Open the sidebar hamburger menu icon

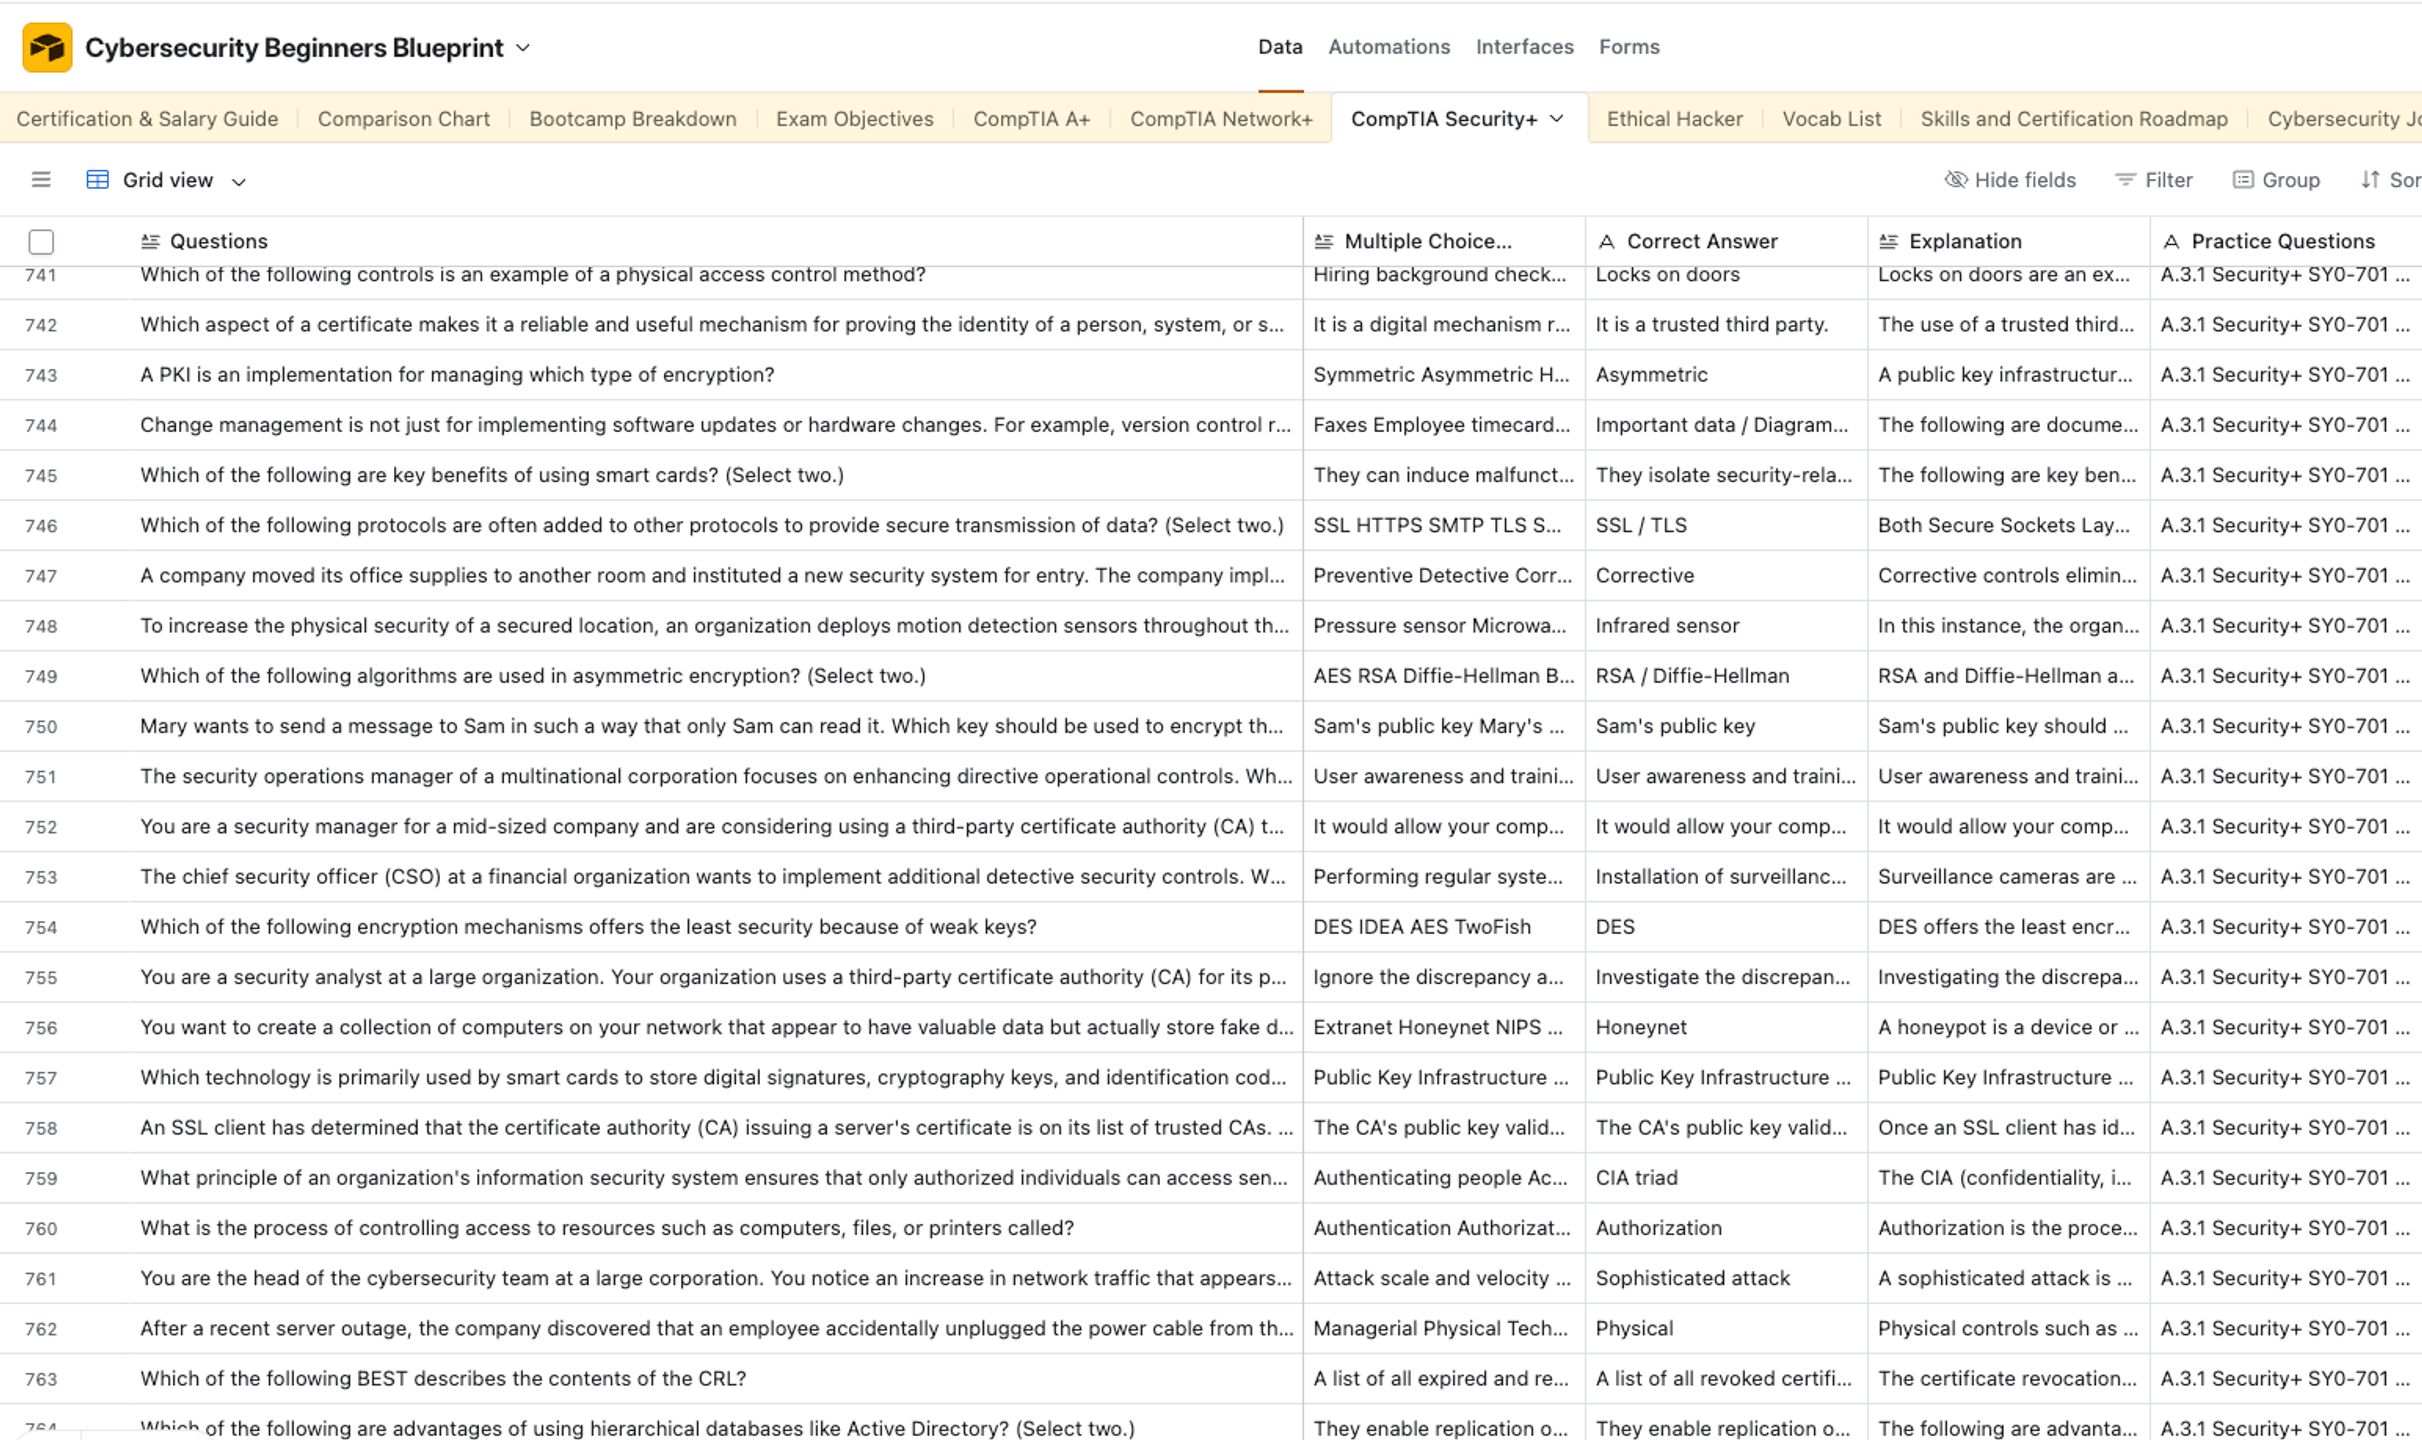41,180
